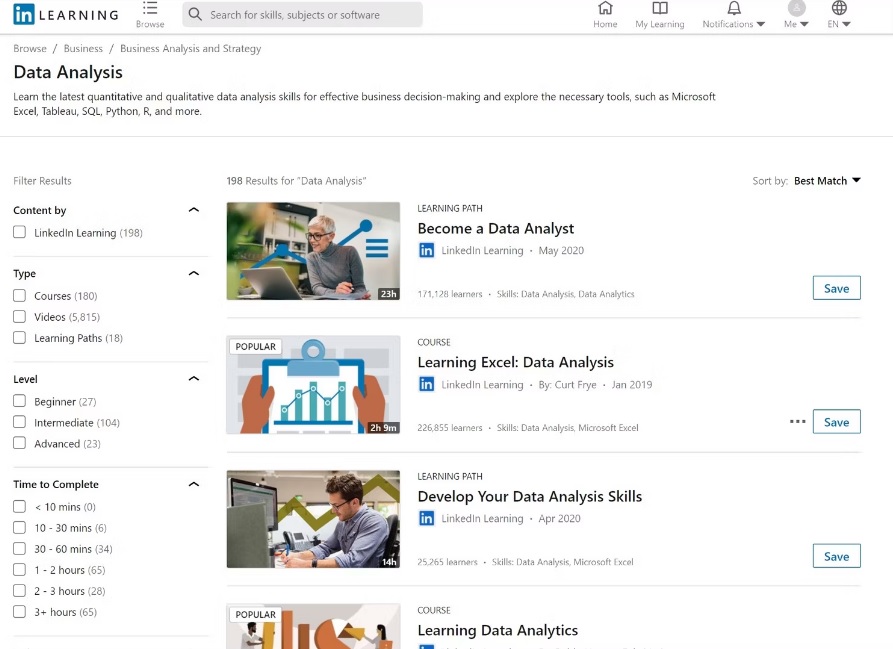Click the LinkedIn Learning logo
The height and width of the screenshot is (649, 893).
(66, 14)
